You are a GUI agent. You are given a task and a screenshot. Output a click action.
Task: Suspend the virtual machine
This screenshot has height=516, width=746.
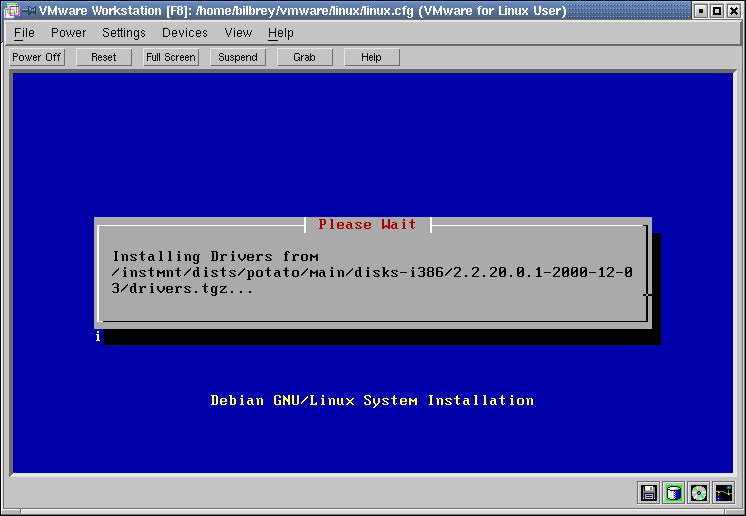click(238, 57)
